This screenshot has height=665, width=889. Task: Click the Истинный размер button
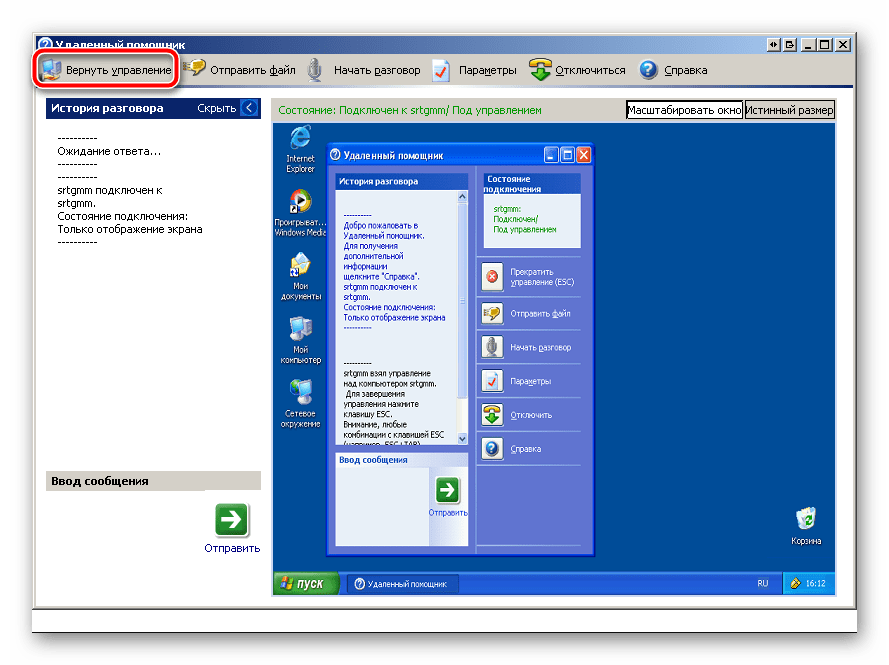(789, 110)
